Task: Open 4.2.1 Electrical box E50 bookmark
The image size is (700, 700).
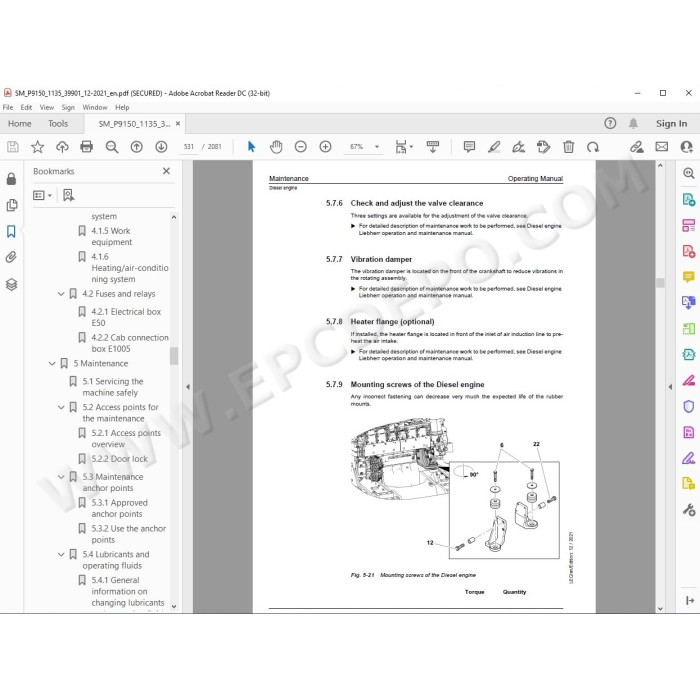Action: [x=126, y=317]
